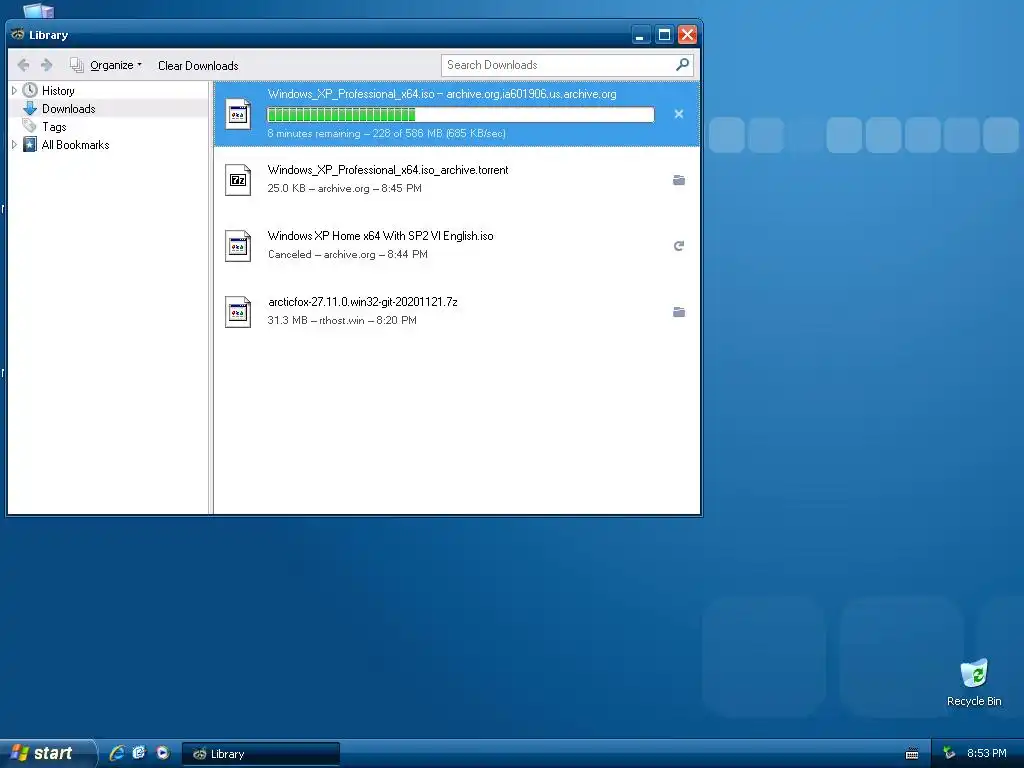
Task: Click the Downloads blue arrow icon
Action: (x=30, y=108)
